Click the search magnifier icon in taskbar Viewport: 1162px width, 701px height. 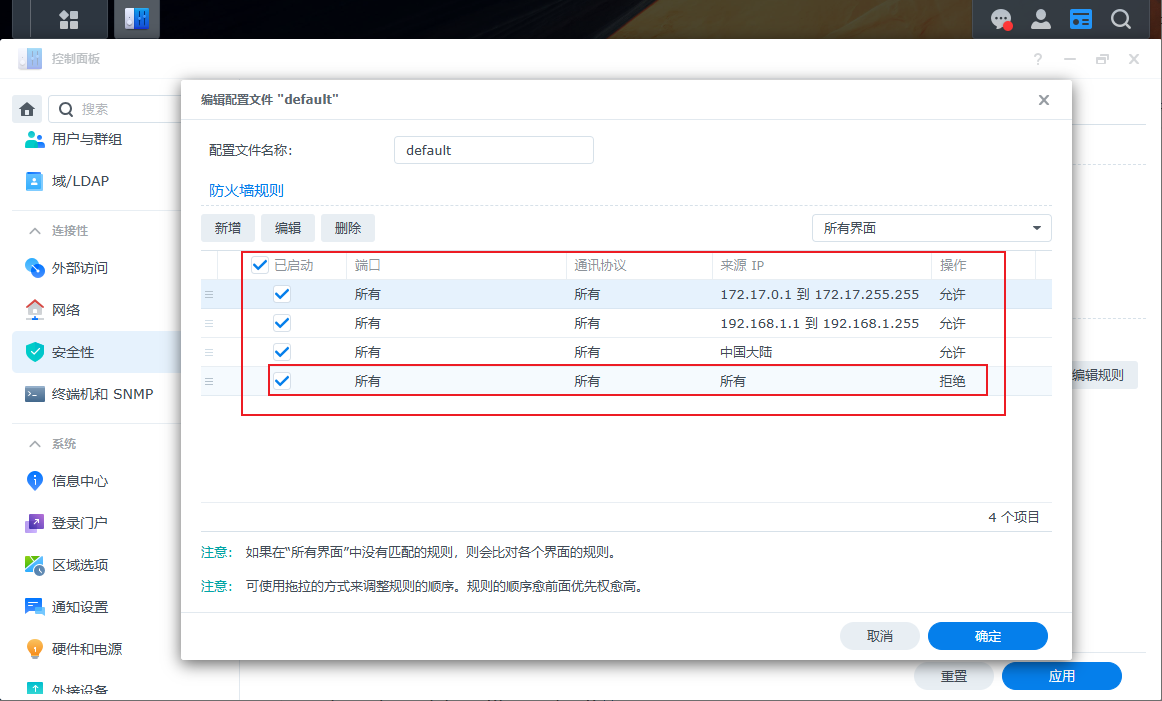click(x=1121, y=19)
